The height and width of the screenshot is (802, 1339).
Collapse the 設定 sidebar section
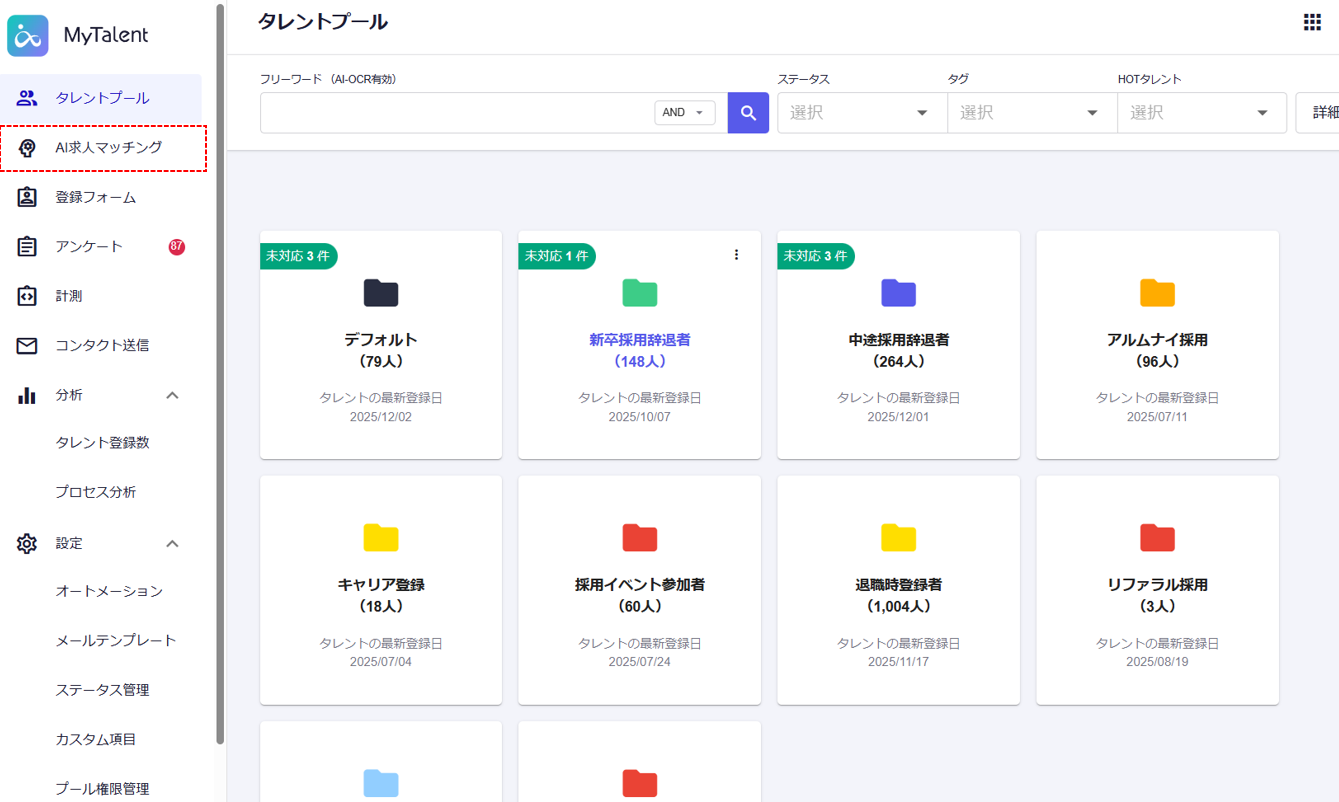tap(172, 543)
